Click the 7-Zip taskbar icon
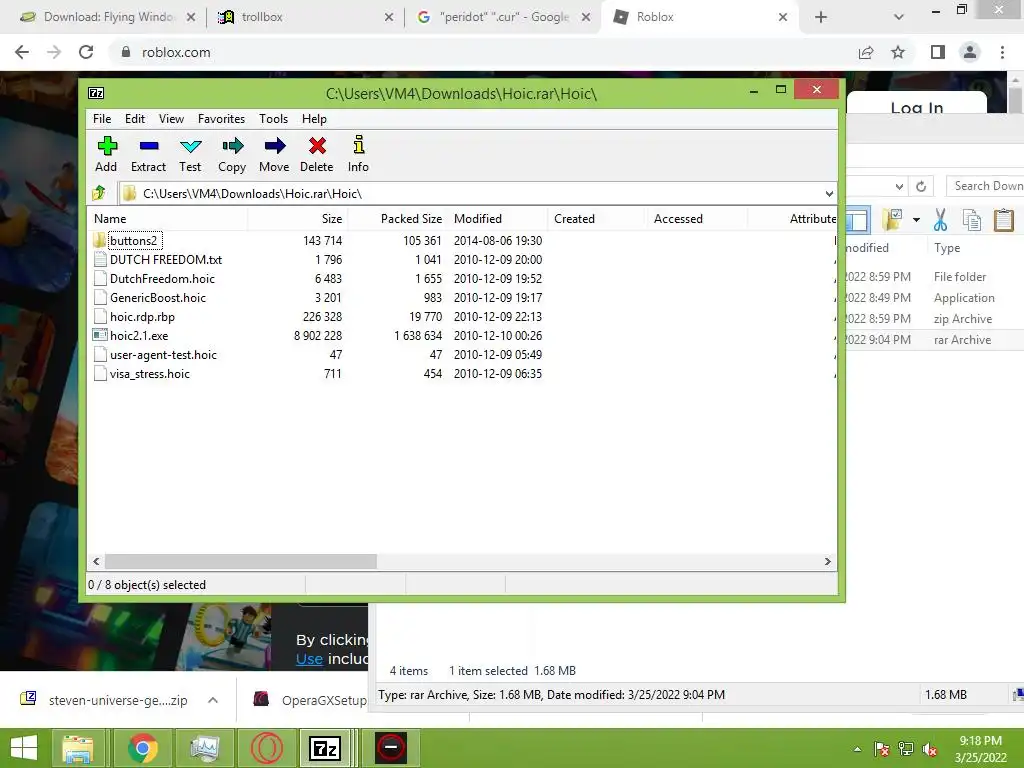1024x768 pixels. [326, 748]
